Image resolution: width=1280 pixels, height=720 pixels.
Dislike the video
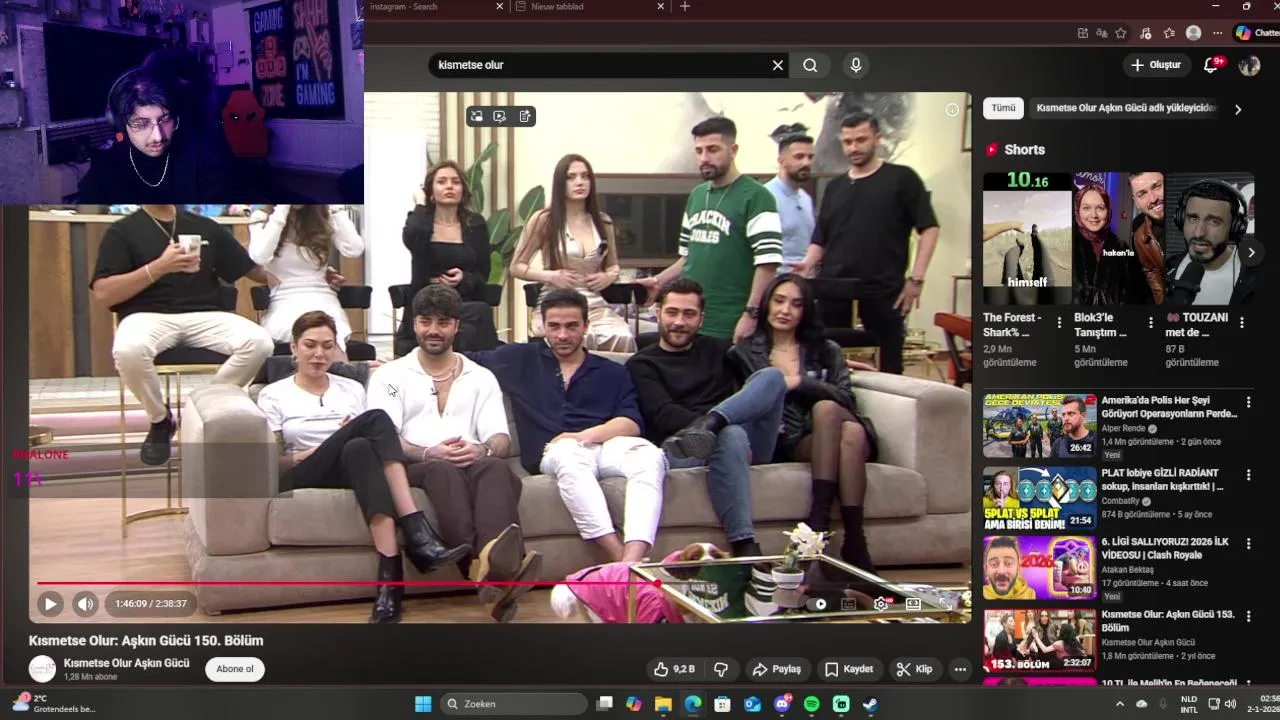[x=720, y=669]
